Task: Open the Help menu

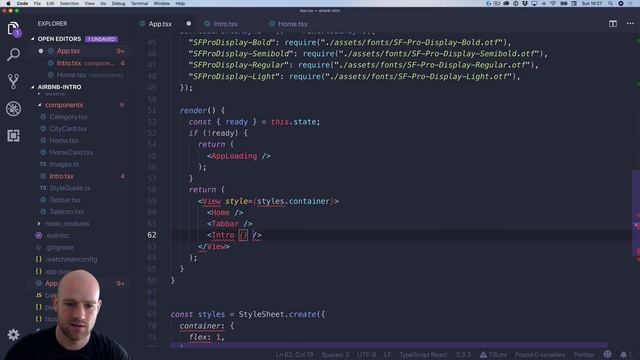Action: click(180, 3)
